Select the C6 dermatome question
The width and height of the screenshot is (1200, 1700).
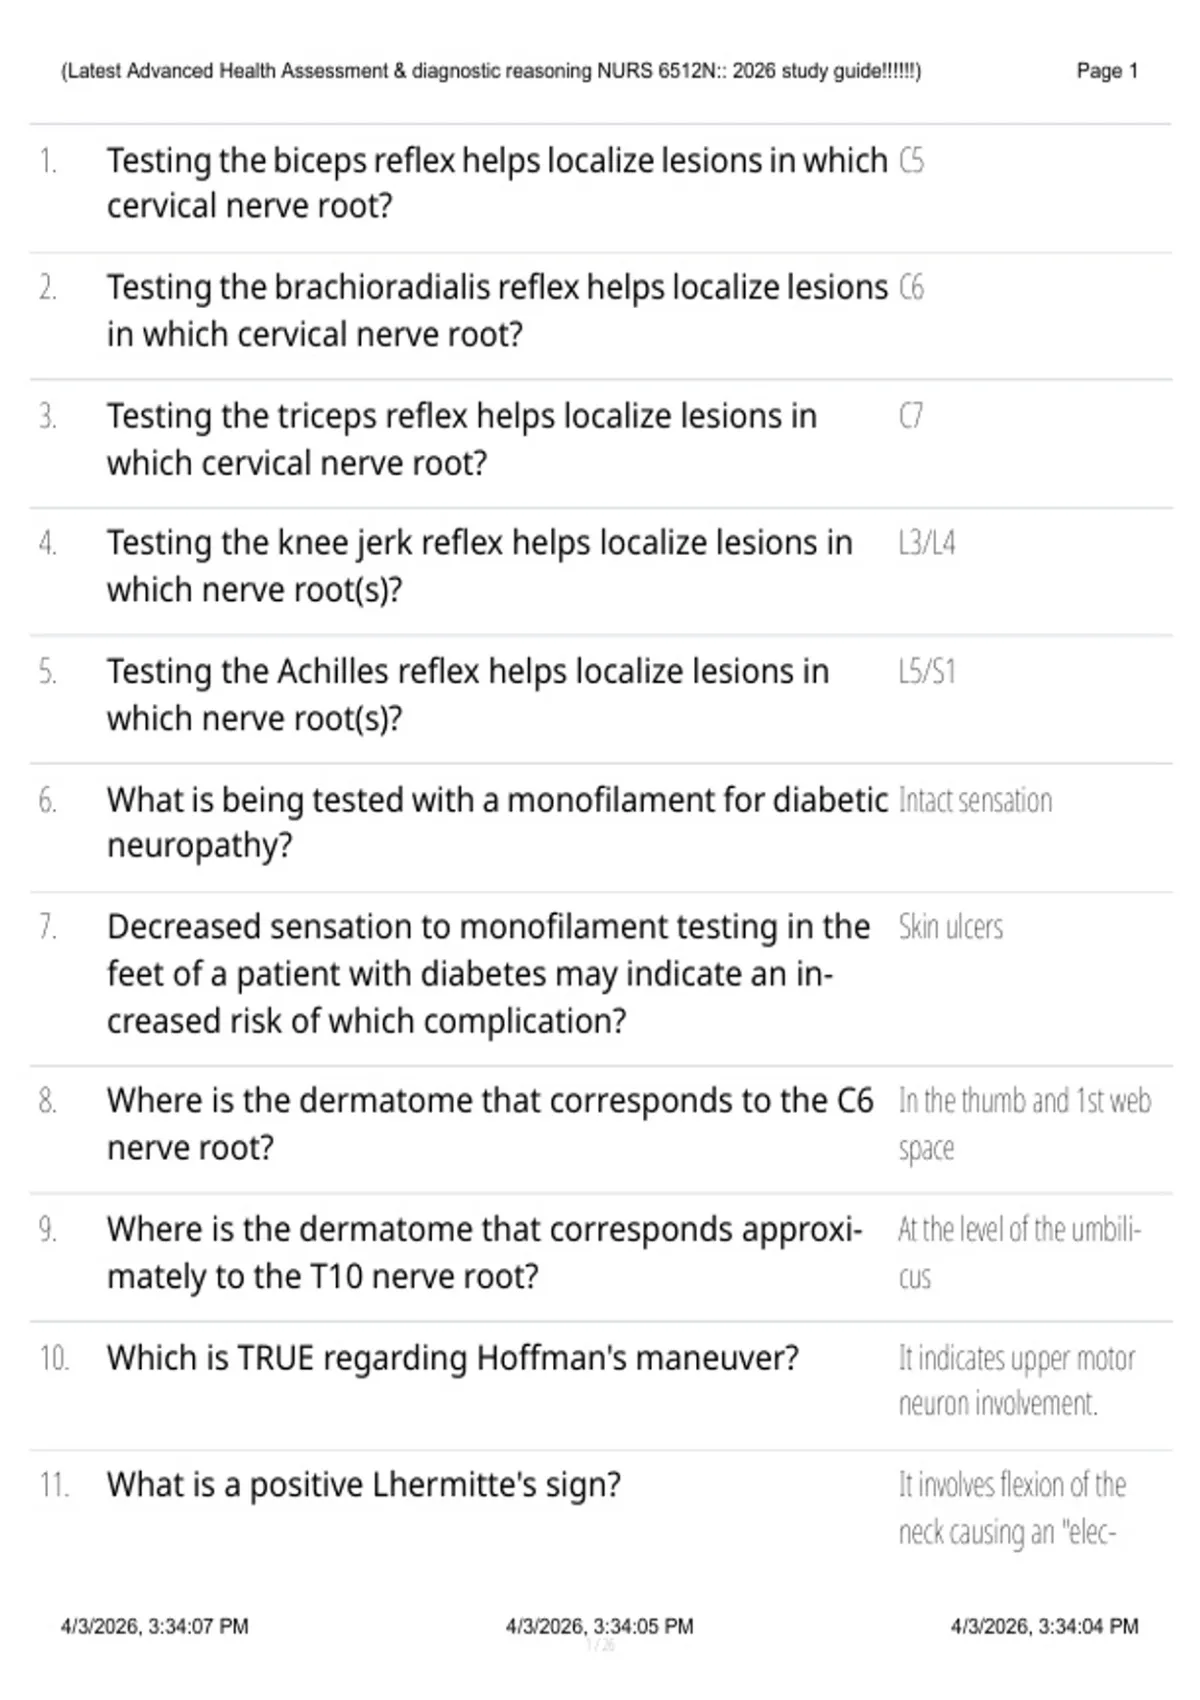click(490, 1124)
